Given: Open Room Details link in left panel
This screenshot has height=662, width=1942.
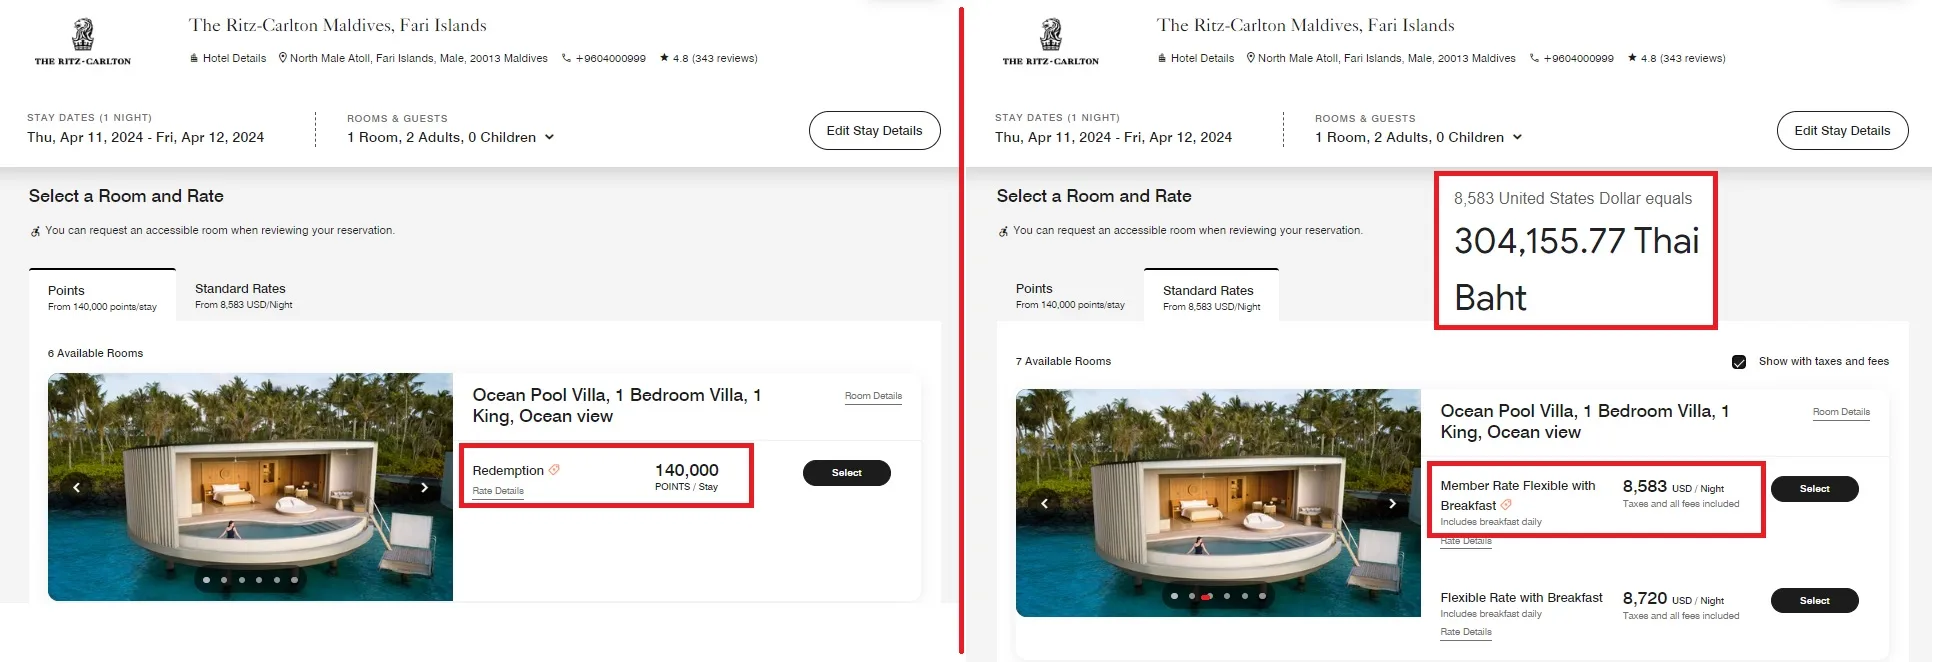Looking at the screenshot, I should [873, 396].
